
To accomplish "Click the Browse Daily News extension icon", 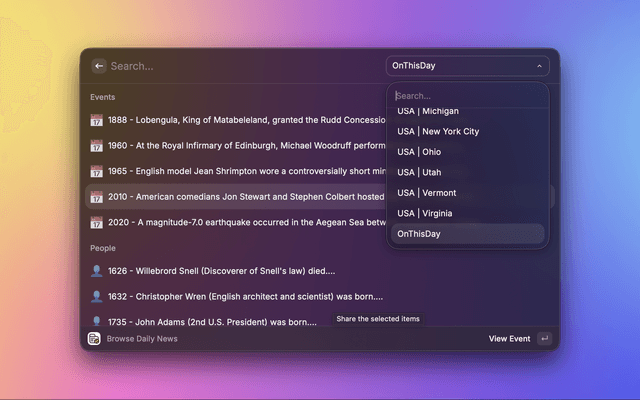I will click(94, 339).
